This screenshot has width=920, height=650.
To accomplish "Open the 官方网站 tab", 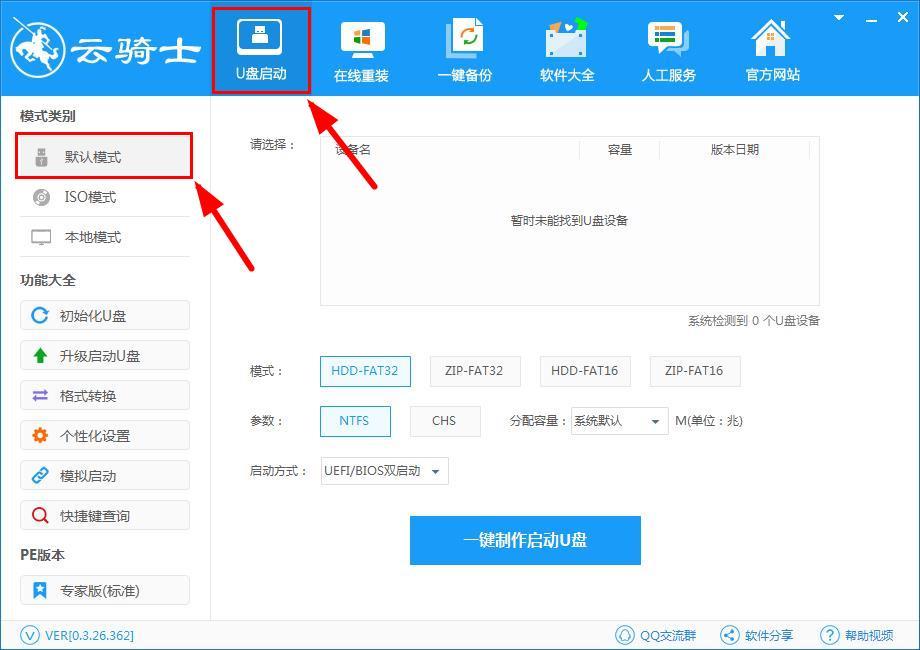I will (772, 50).
